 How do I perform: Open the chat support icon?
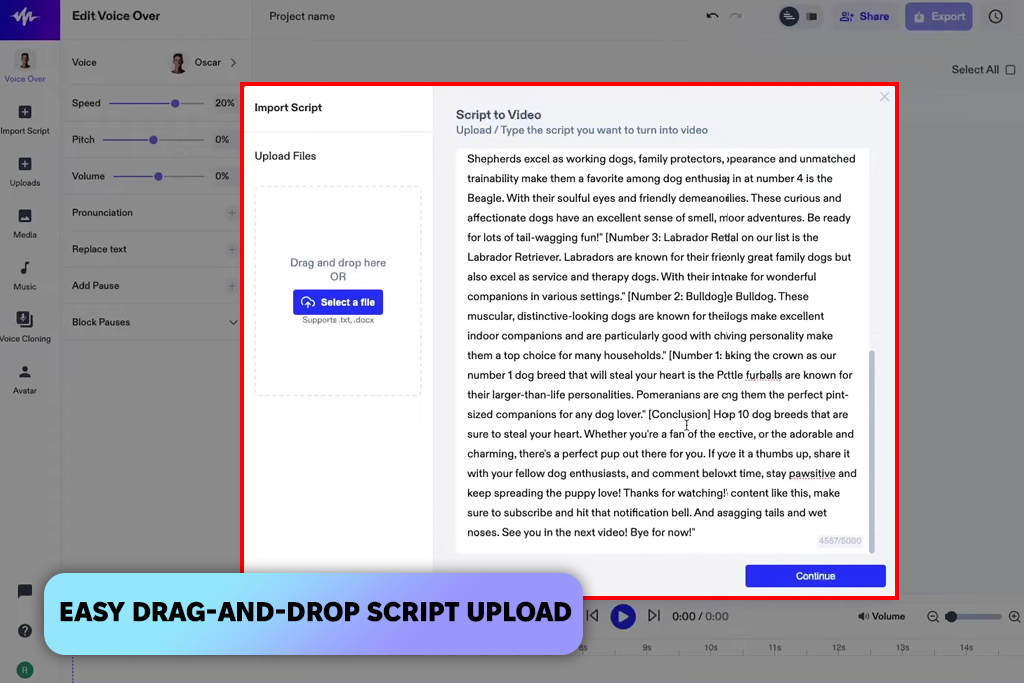pos(25,591)
